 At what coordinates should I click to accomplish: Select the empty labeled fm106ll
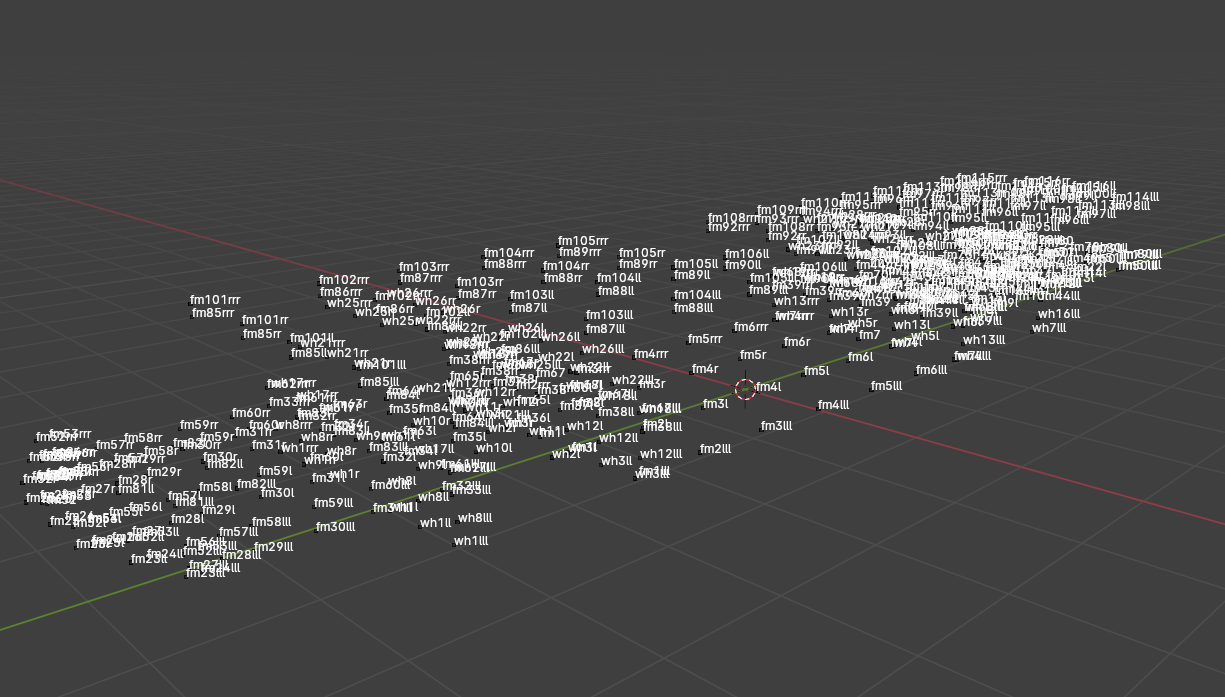[x=748, y=254]
